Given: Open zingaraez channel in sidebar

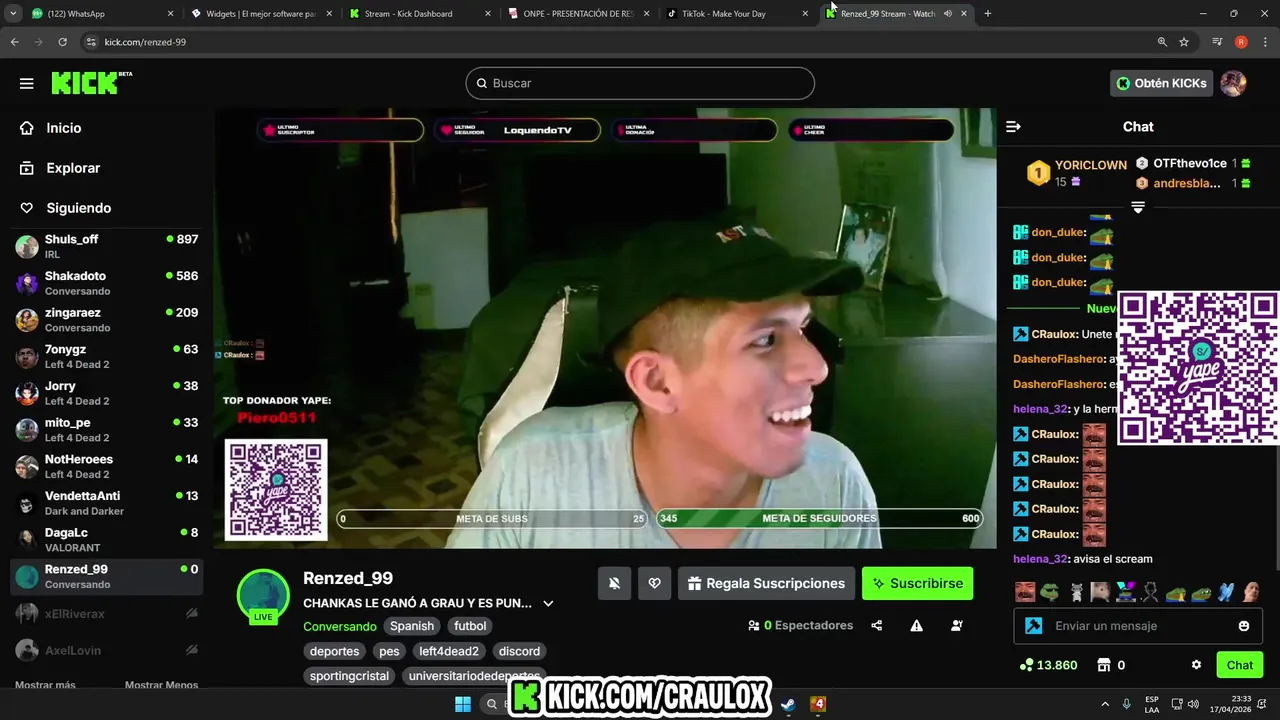Looking at the screenshot, I should click(x=107, y=320).
